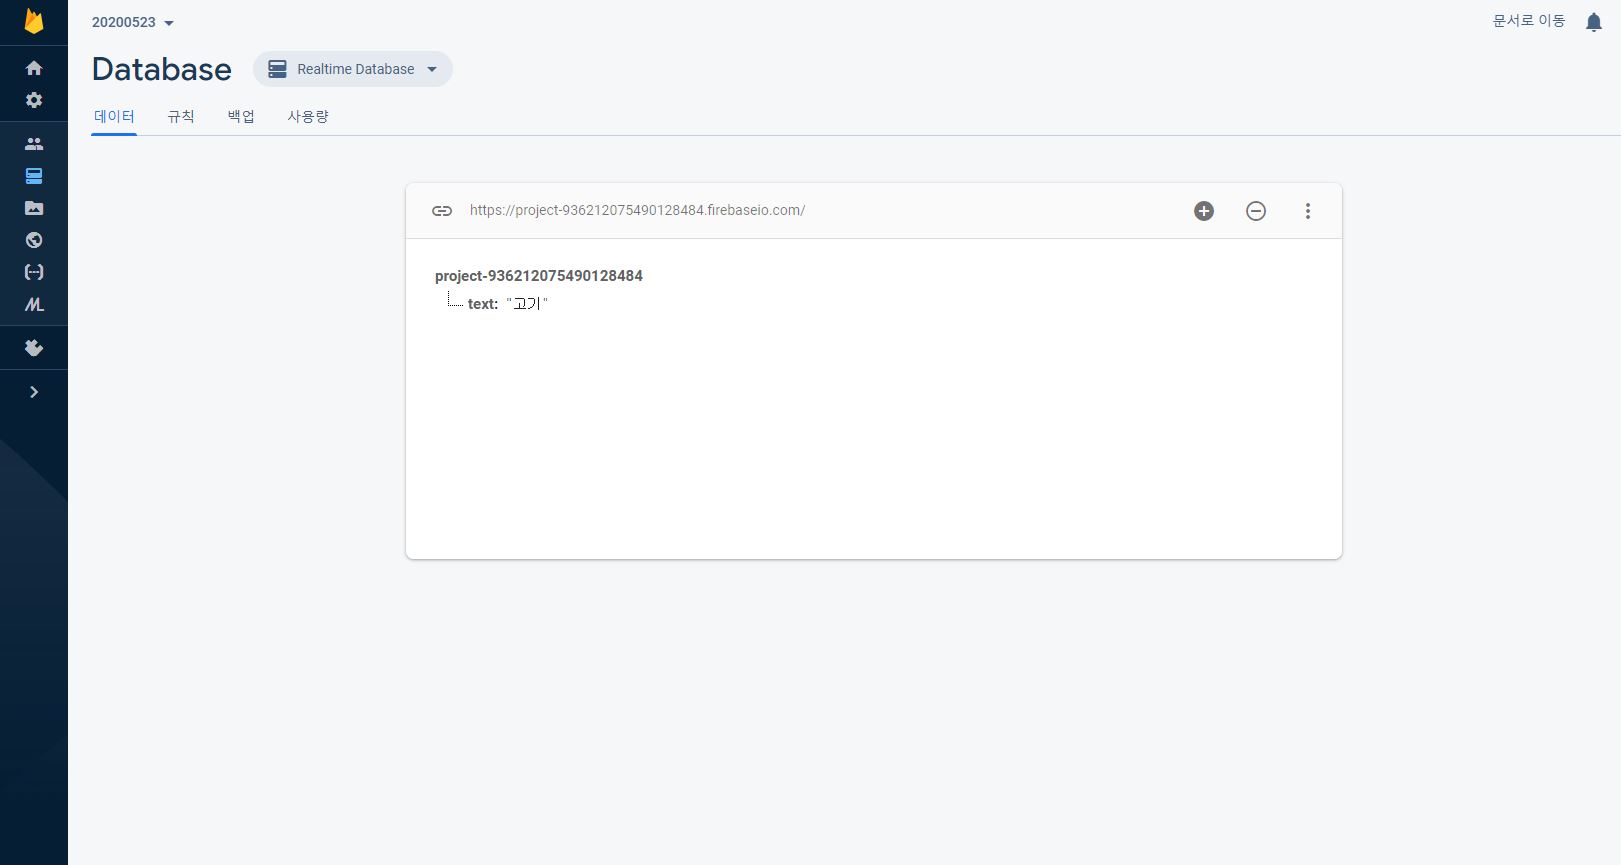Edit the "고기" value field
This screenshot has width=1621, height=865.
(x=527, y=304)
